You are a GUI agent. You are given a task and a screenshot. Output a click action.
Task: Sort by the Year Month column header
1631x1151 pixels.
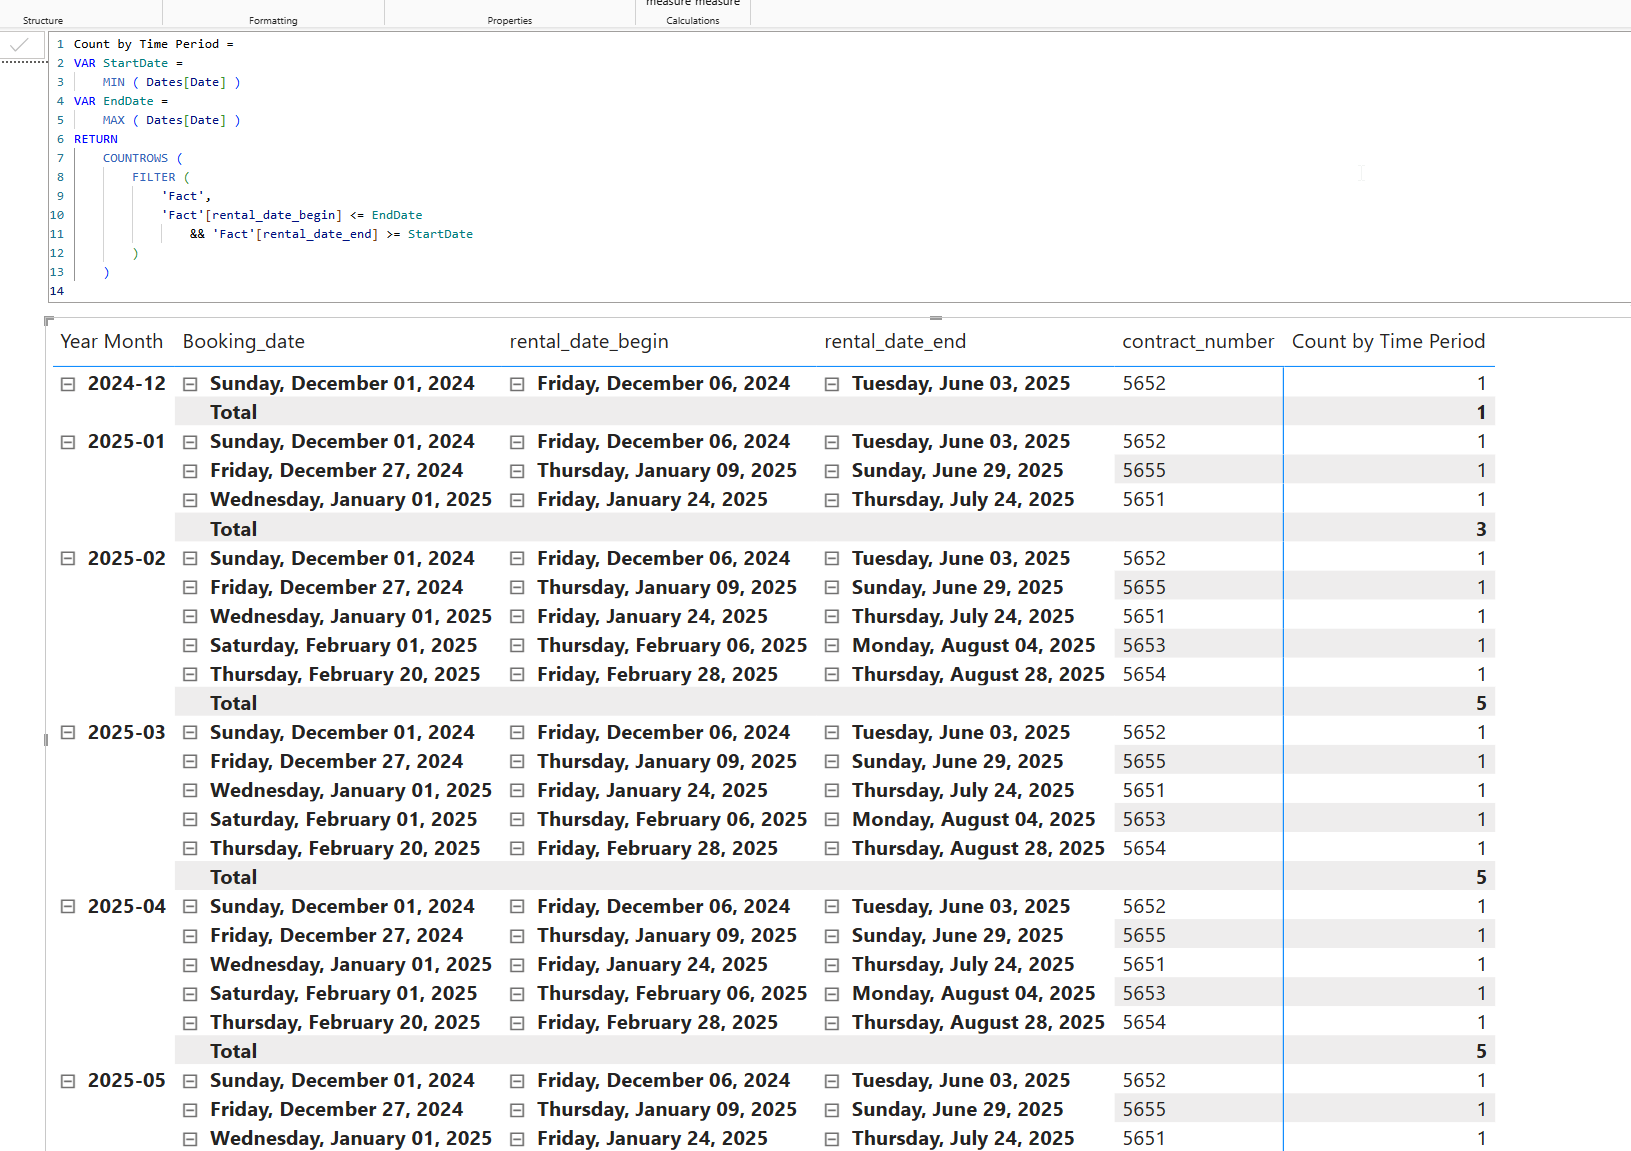[x=111, y=342]
